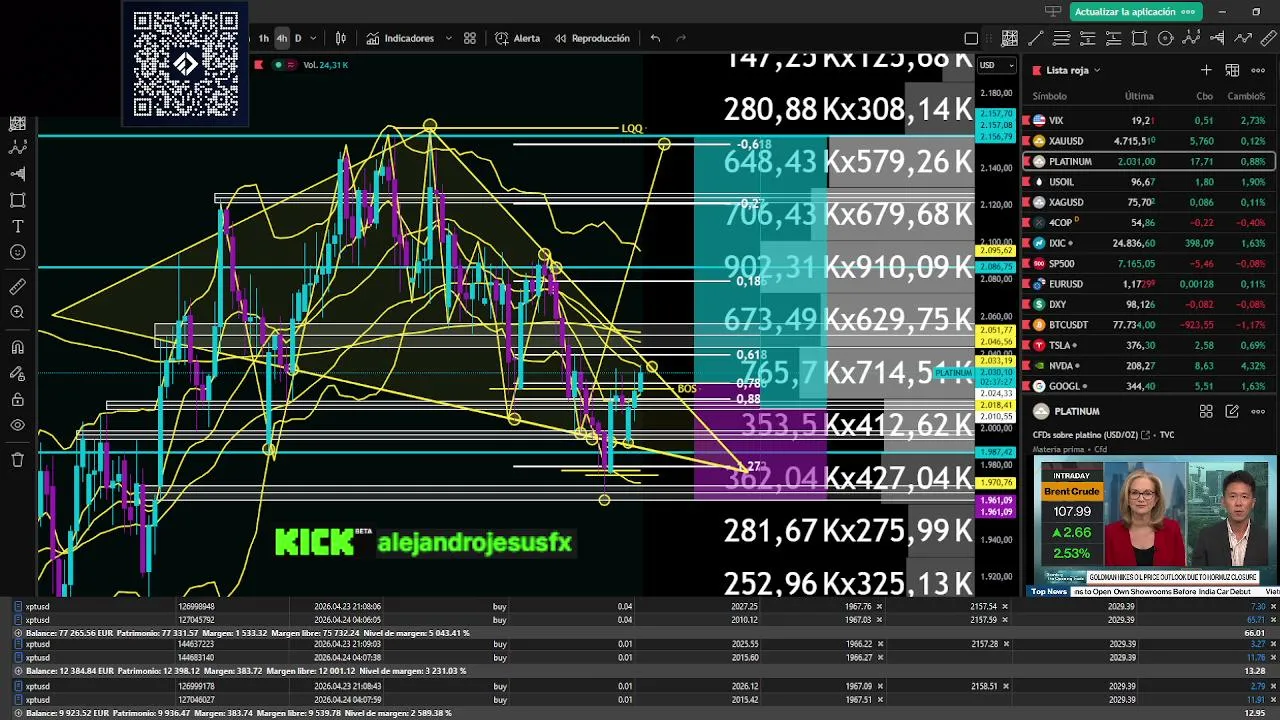Select the rectangle shape tool in top toolbar

(x=1139, y=38)
